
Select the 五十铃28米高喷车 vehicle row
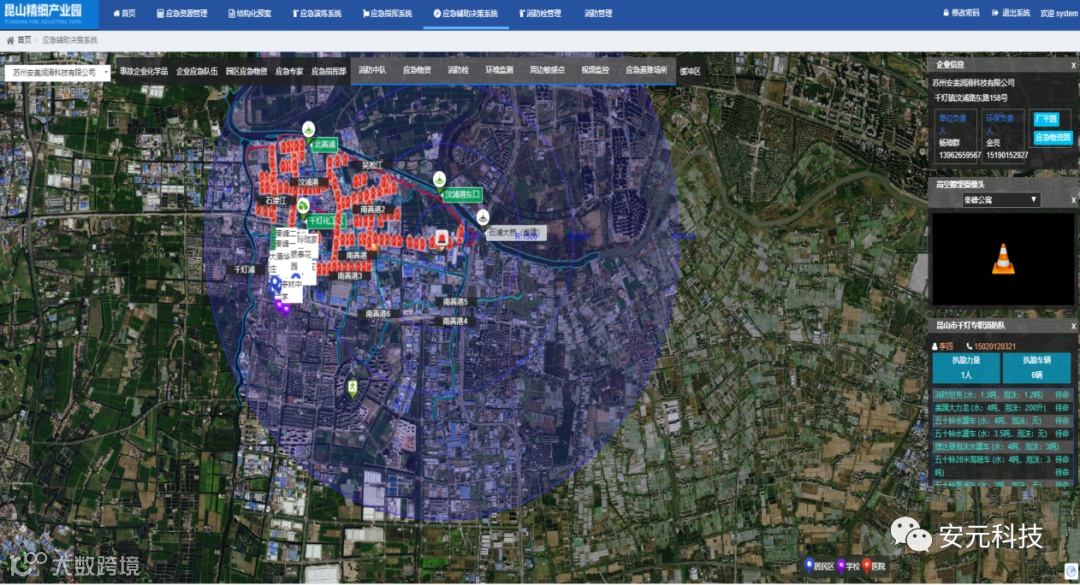[1001, 466]
